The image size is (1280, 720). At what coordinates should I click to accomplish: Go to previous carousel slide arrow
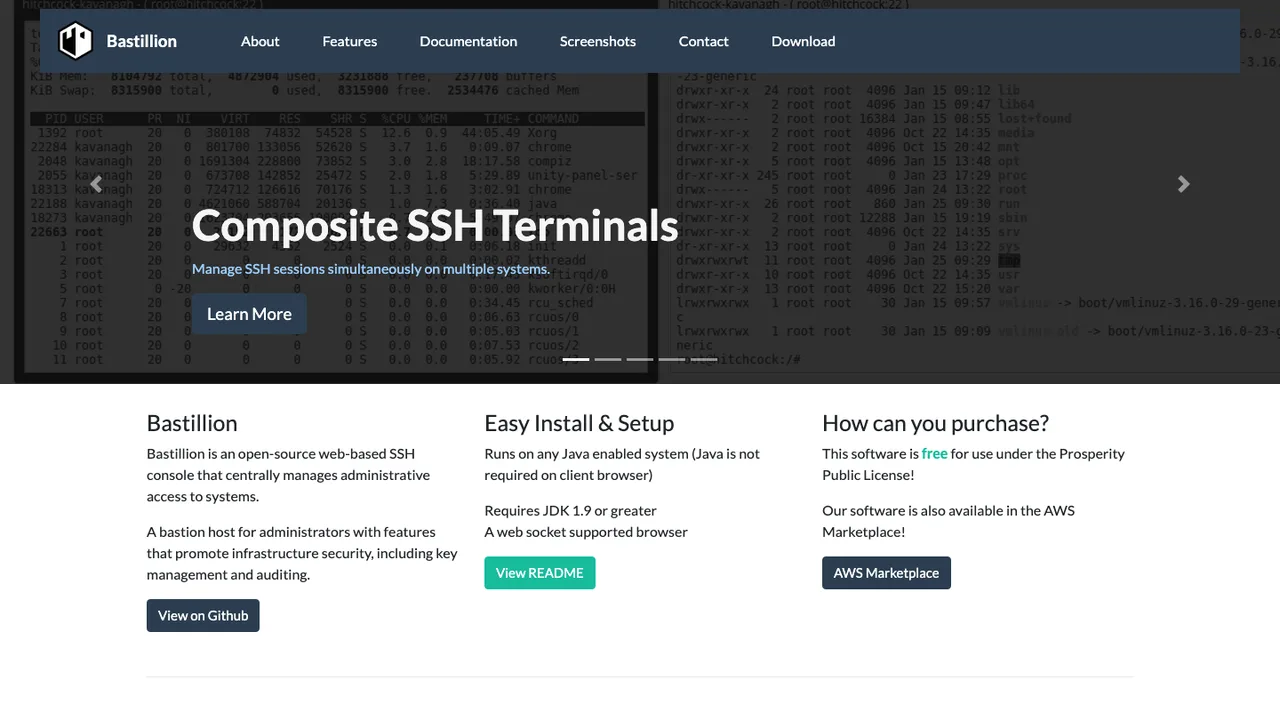pyautogui.click(x=96, y=184)
